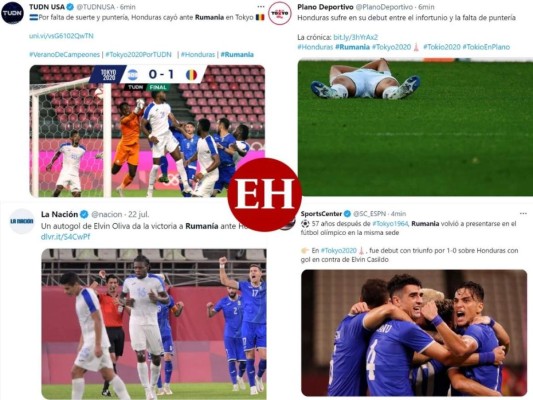Click the red EH logo
533x400 pixels.
264,195
